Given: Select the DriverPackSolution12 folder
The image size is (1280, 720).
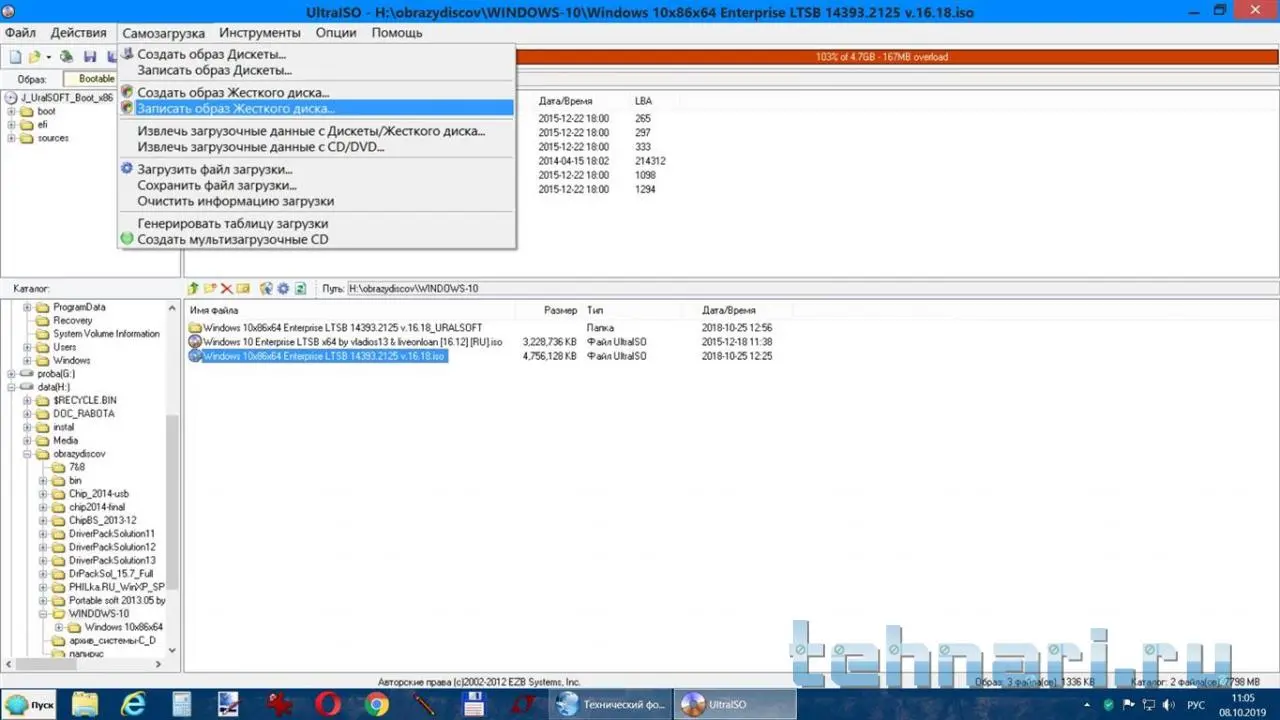Looking at the screenshot, I should pyautogui.click(x=112, y=547).
